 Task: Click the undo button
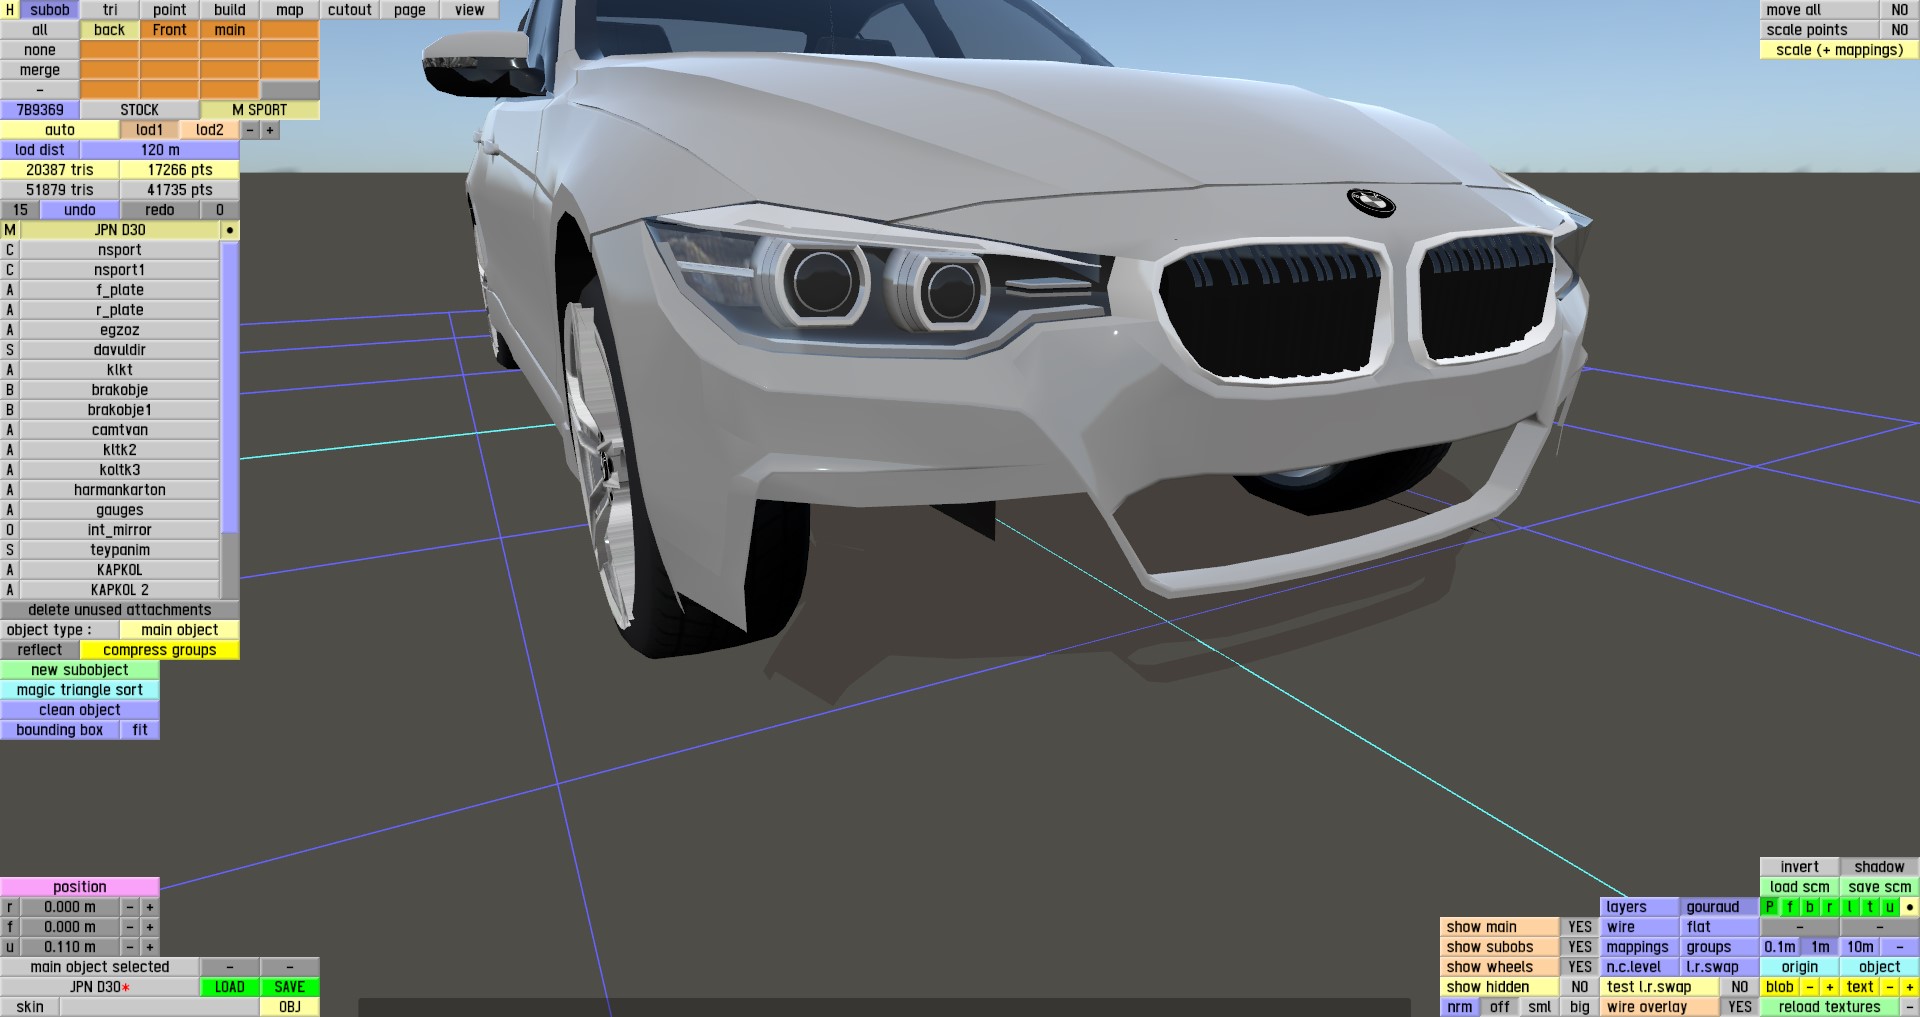click(80, 210)
